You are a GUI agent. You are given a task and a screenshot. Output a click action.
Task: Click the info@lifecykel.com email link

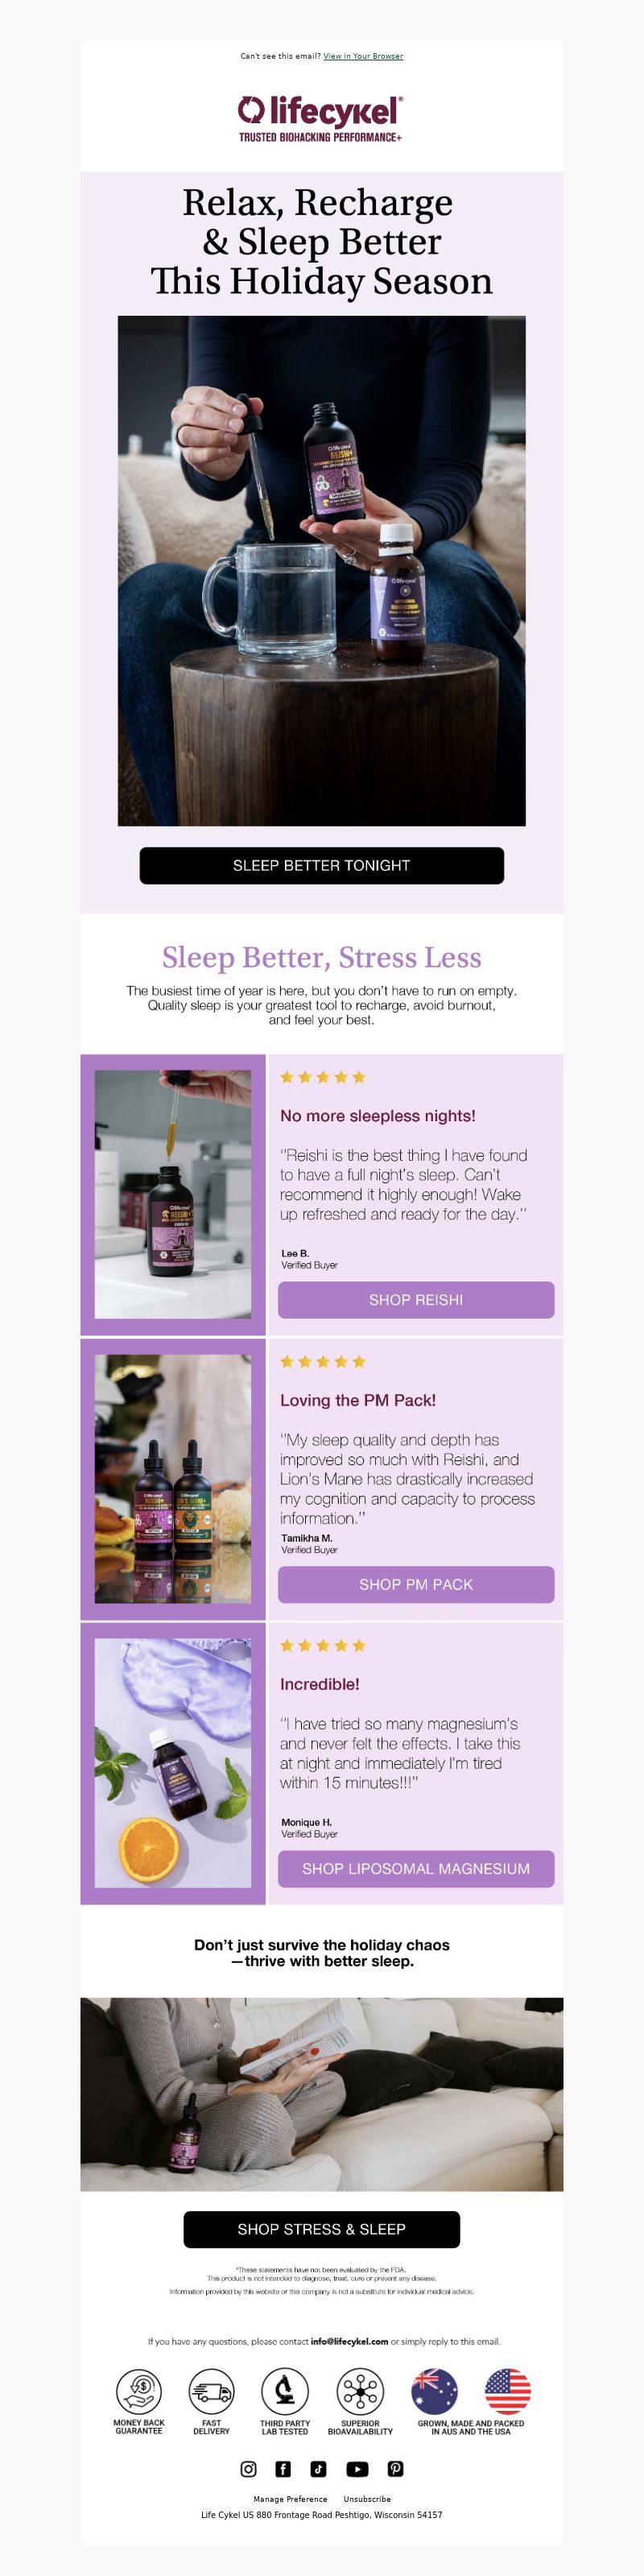(349, 2341)
